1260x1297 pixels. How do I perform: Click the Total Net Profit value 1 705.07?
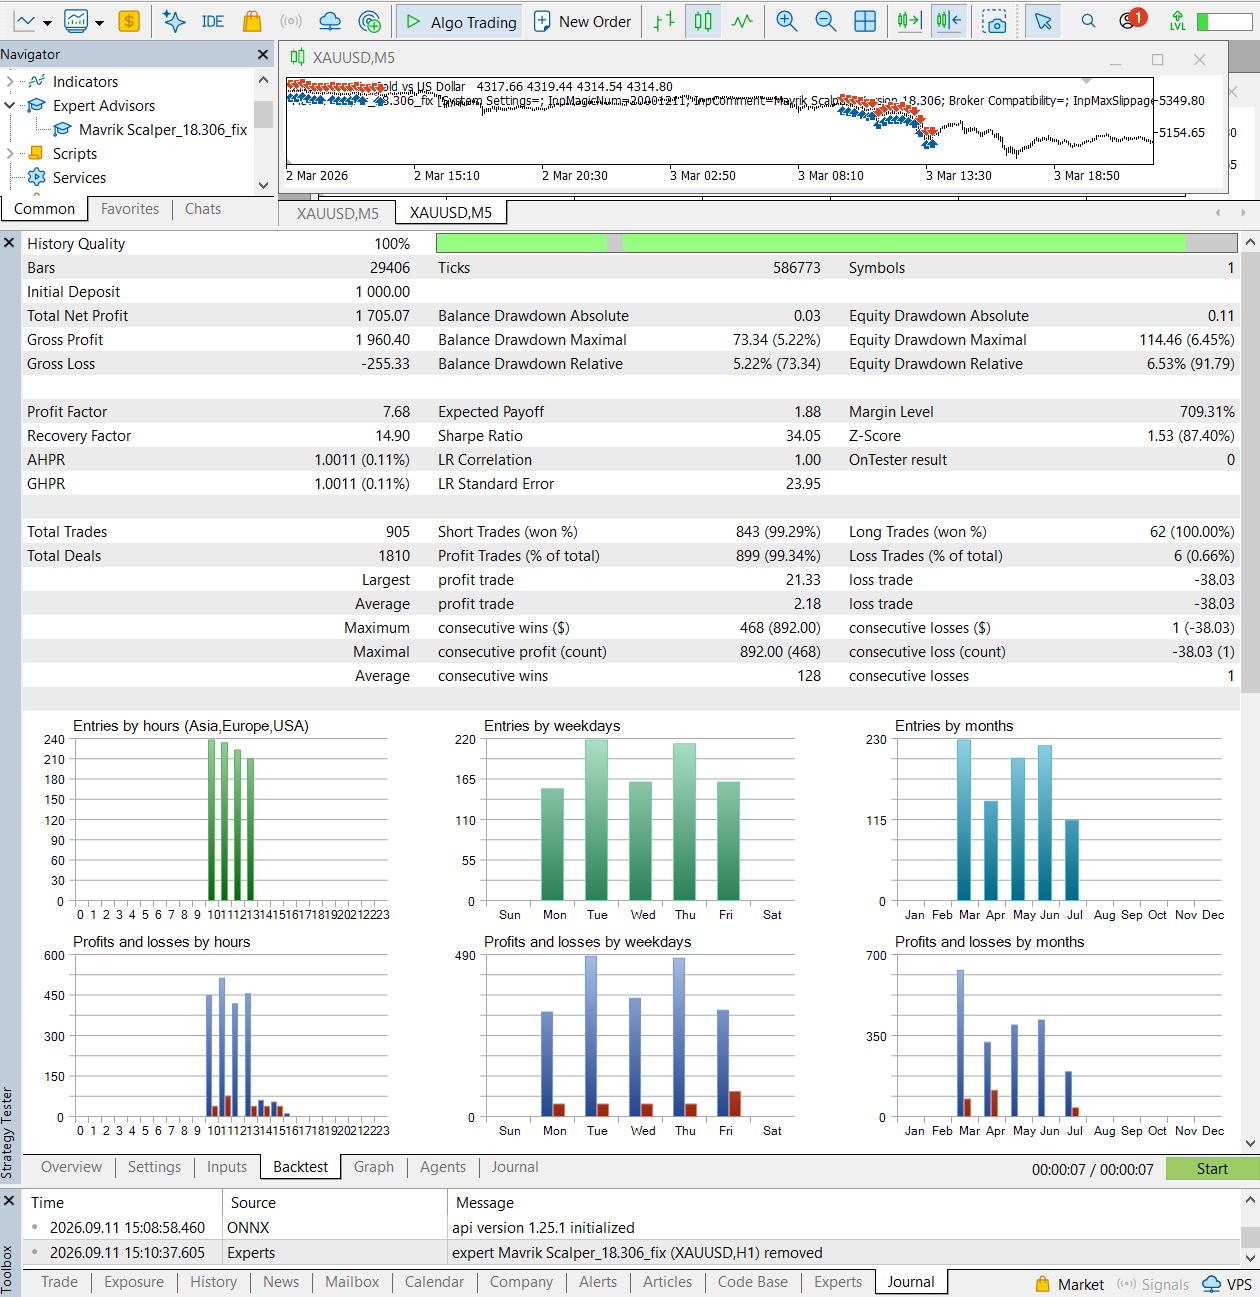coord(382,315)
